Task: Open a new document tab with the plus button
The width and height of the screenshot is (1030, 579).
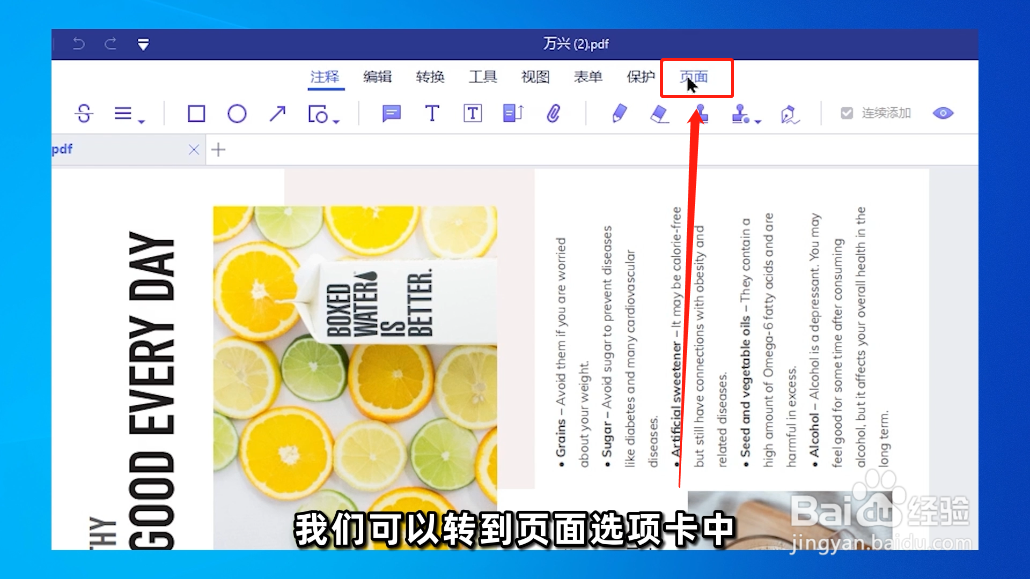Action: click(218, 148)
